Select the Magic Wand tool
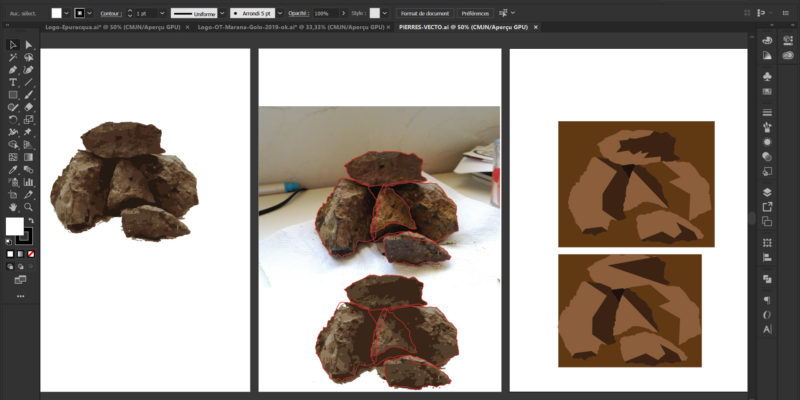The image size is (800, 400). (13, 58)
